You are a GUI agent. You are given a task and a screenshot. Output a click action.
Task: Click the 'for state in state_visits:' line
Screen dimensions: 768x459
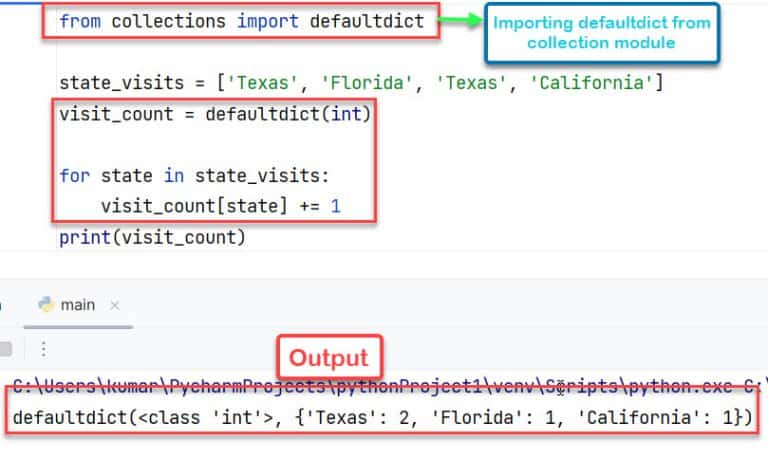(x=194, y=175)
